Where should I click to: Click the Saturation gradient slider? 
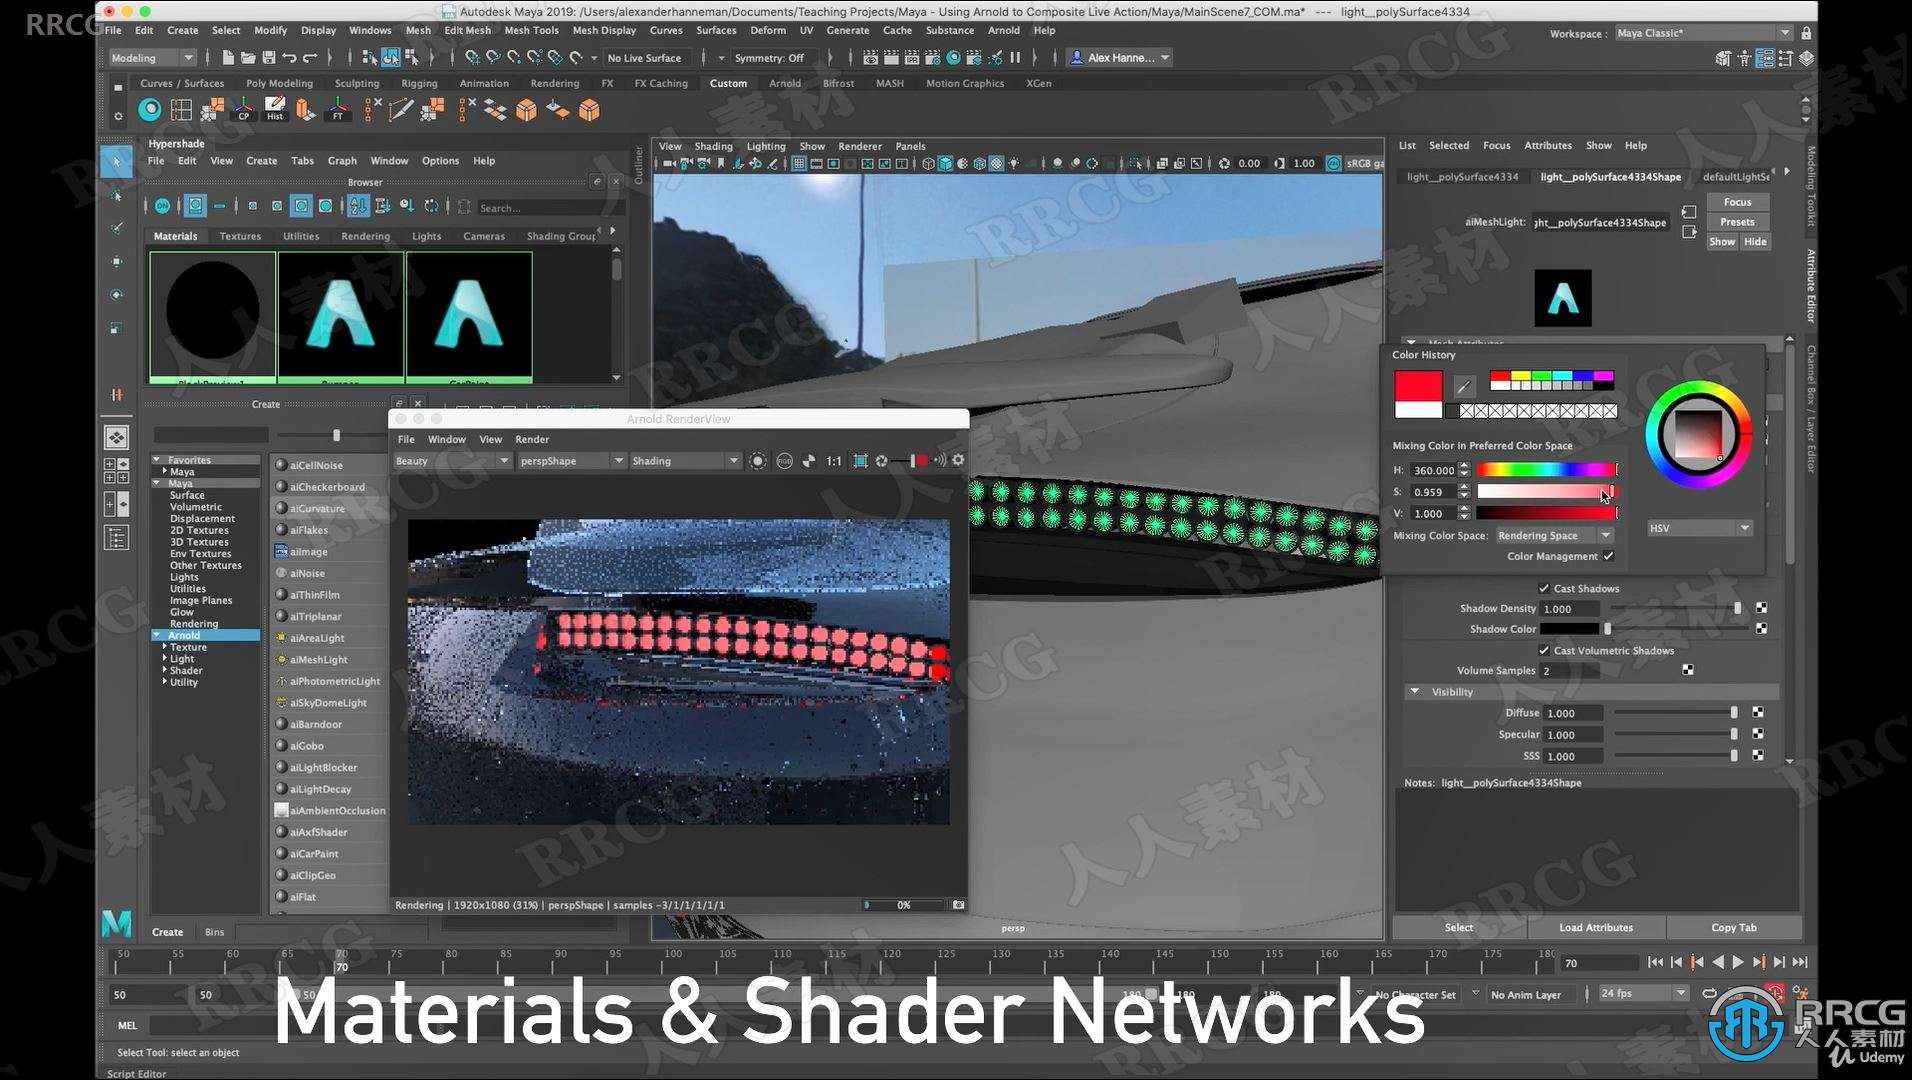1546,492
